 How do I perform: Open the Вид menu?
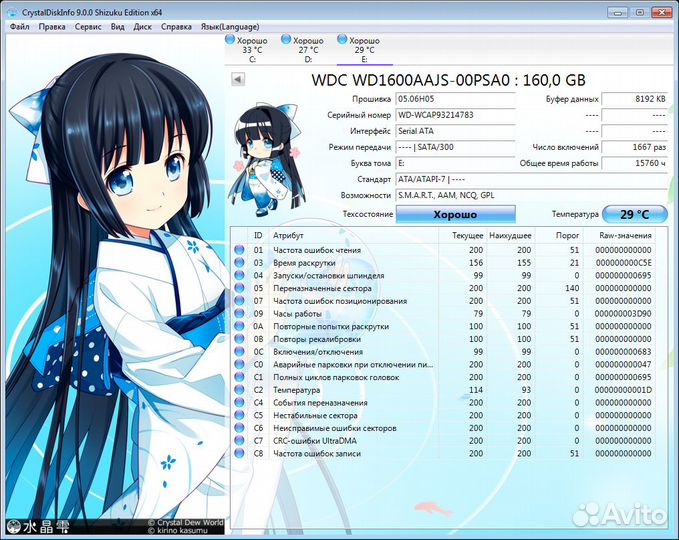[x=117, y=27]
